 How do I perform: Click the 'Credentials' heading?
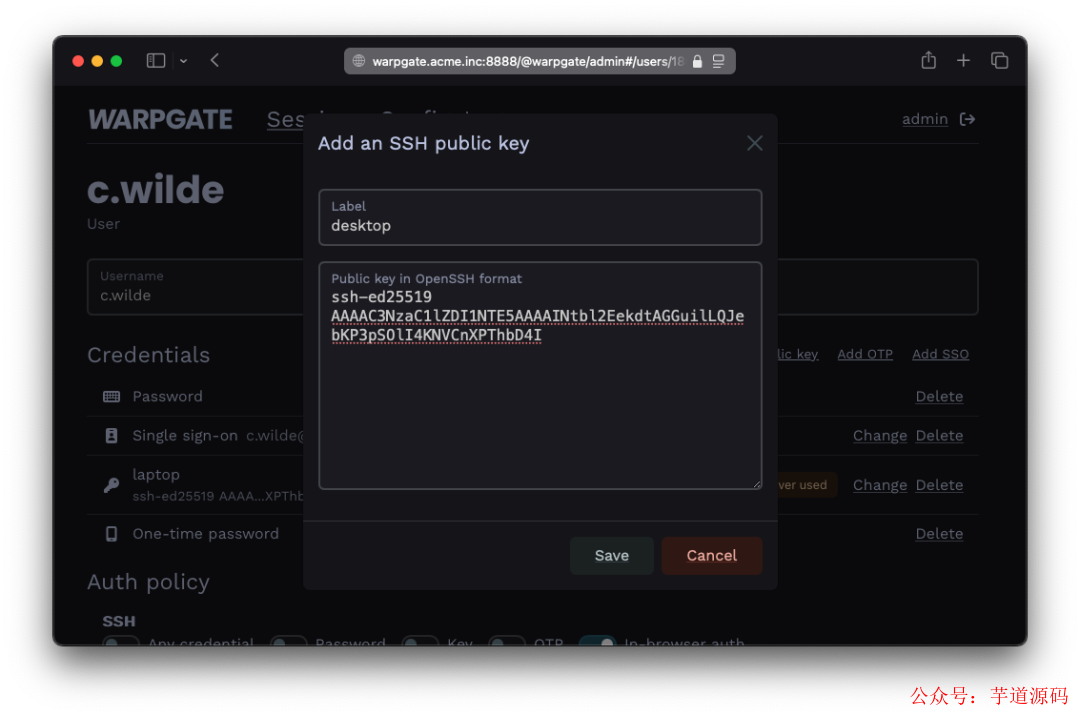(x=148, y=355)
